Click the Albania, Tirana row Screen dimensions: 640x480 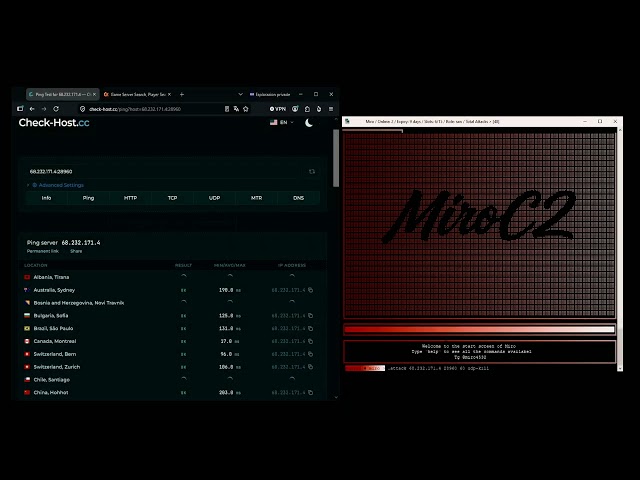pyautogui.click(x=172, y=277)
